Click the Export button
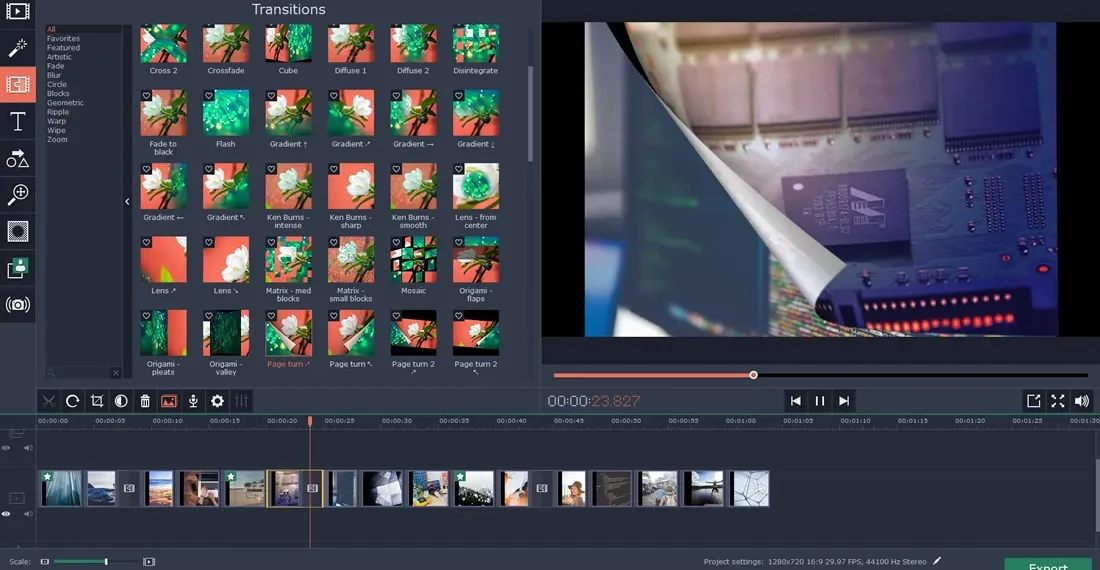This screenshot has width=1100, height=570. 1048,564
